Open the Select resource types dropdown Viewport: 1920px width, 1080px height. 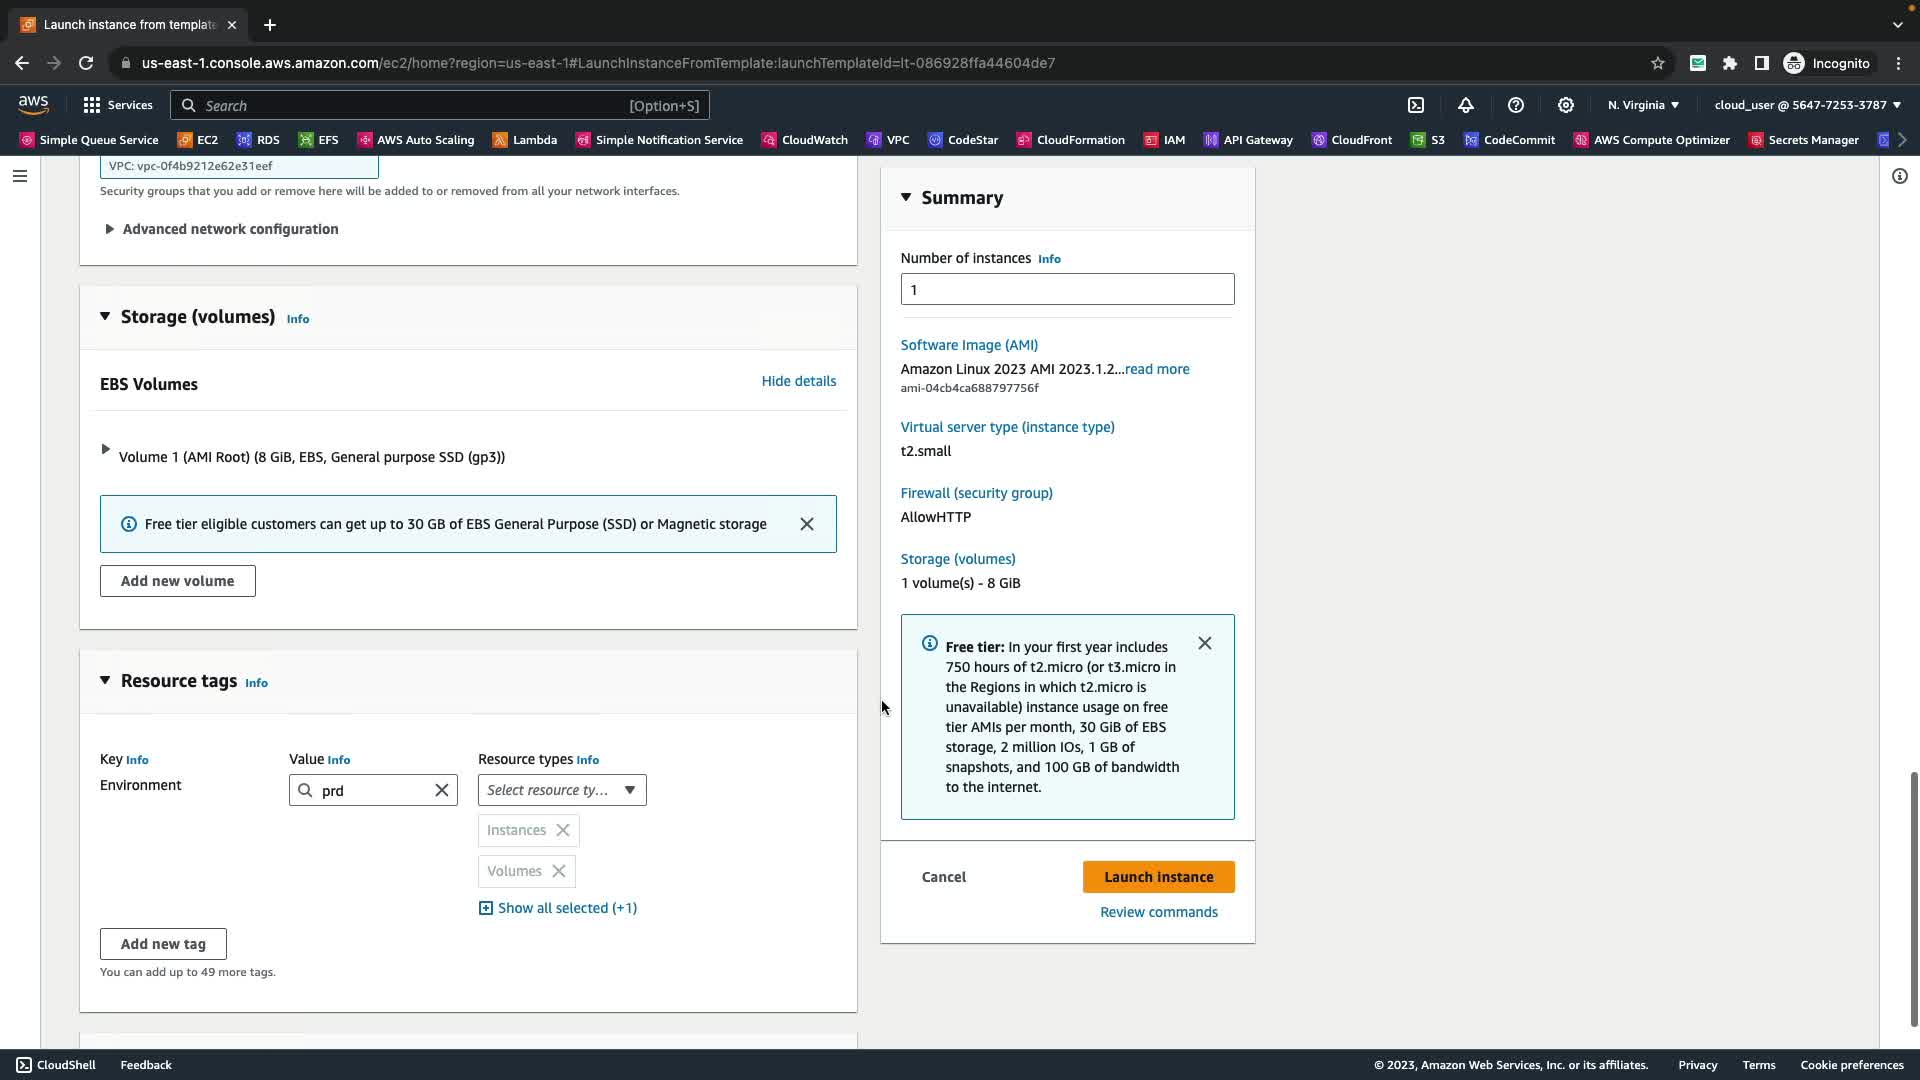pyautogui.click(x=562, y=790)
